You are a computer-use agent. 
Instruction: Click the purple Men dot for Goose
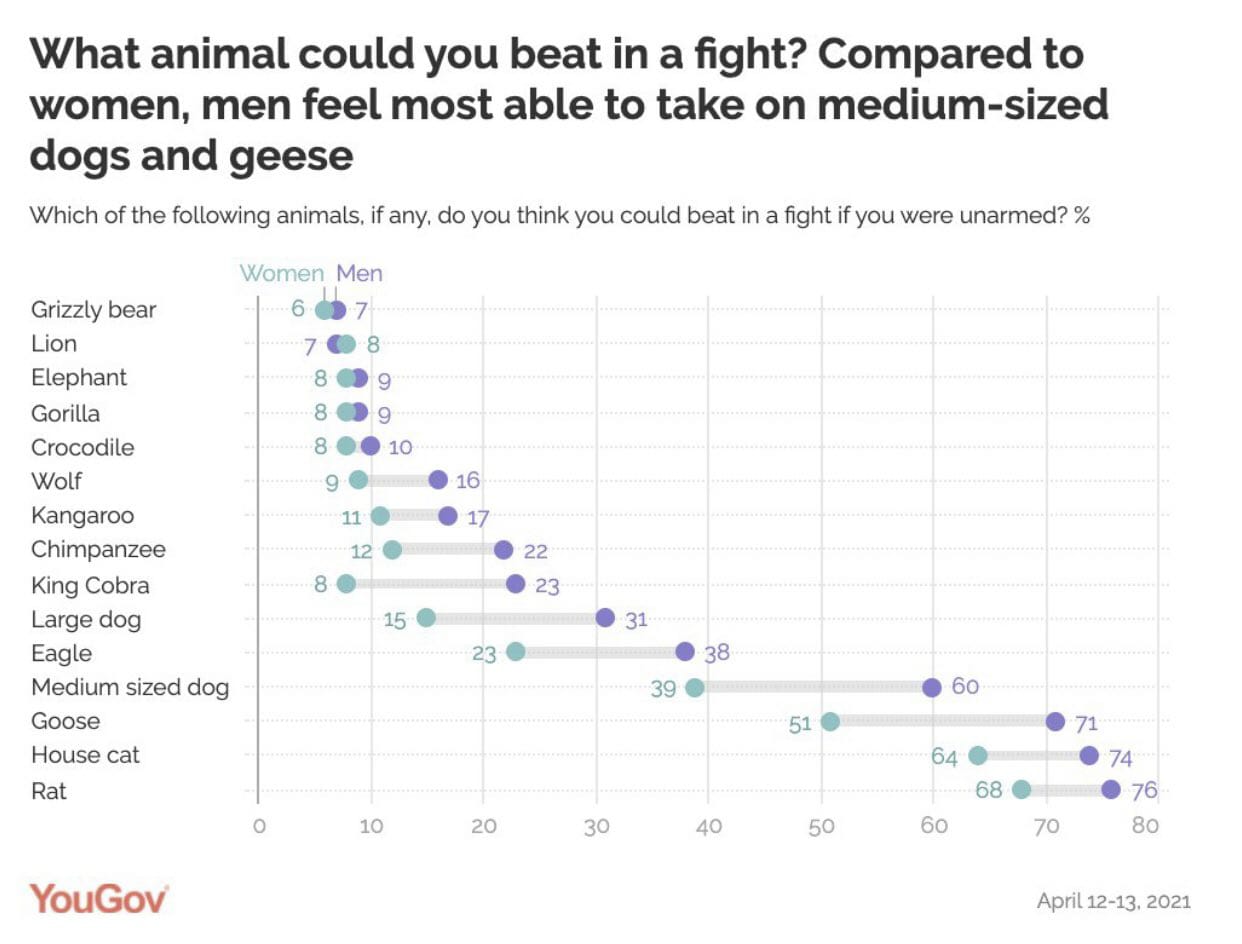(x=1055, y=722)
